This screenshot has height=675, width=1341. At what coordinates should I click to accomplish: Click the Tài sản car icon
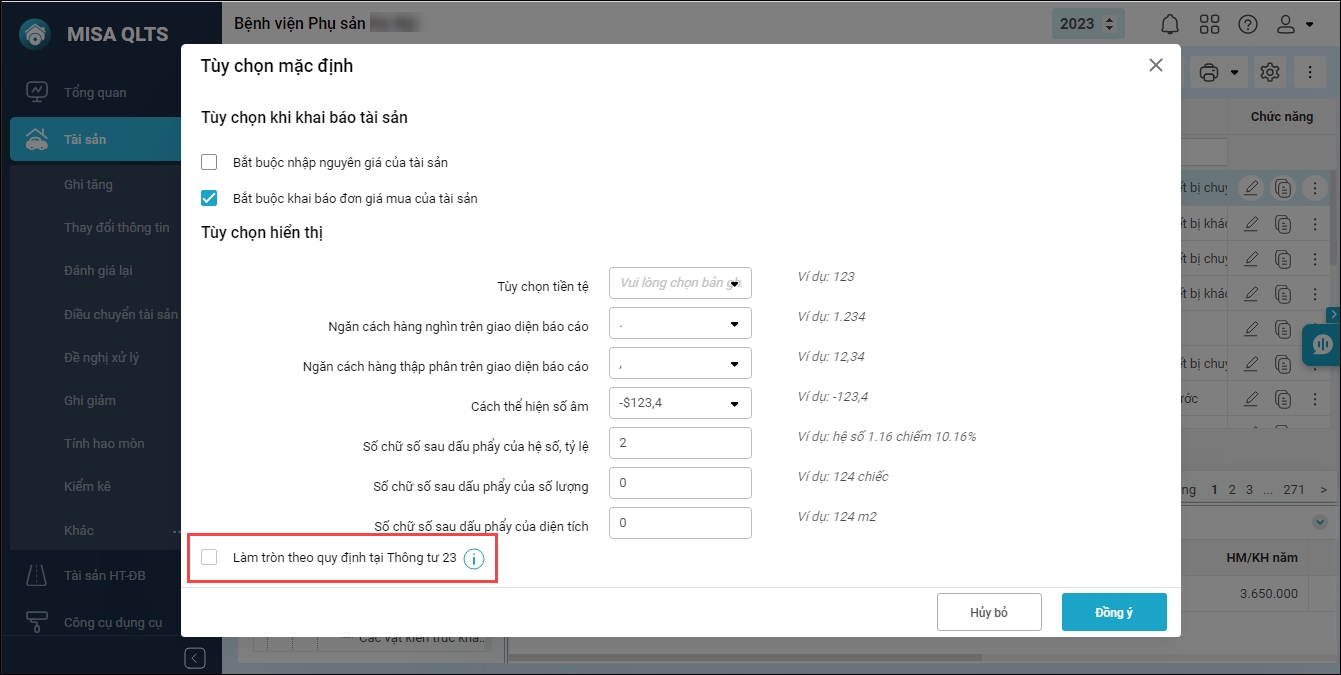(37, 139)
